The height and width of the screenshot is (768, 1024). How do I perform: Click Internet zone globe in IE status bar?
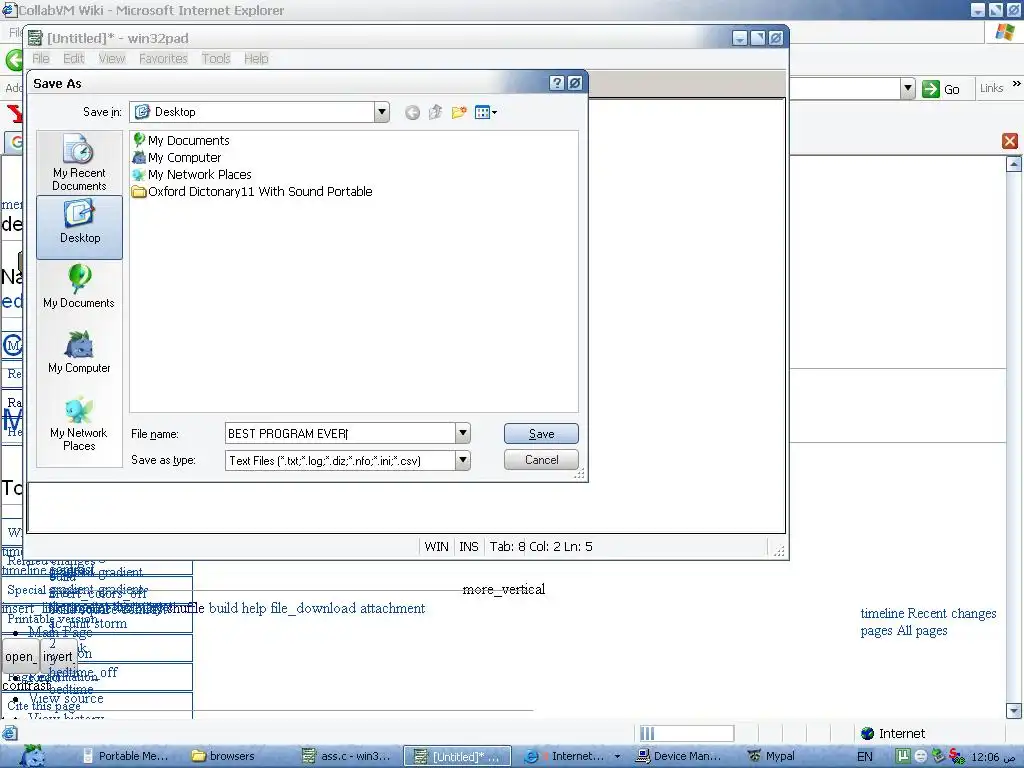click(x=867, y=733)
